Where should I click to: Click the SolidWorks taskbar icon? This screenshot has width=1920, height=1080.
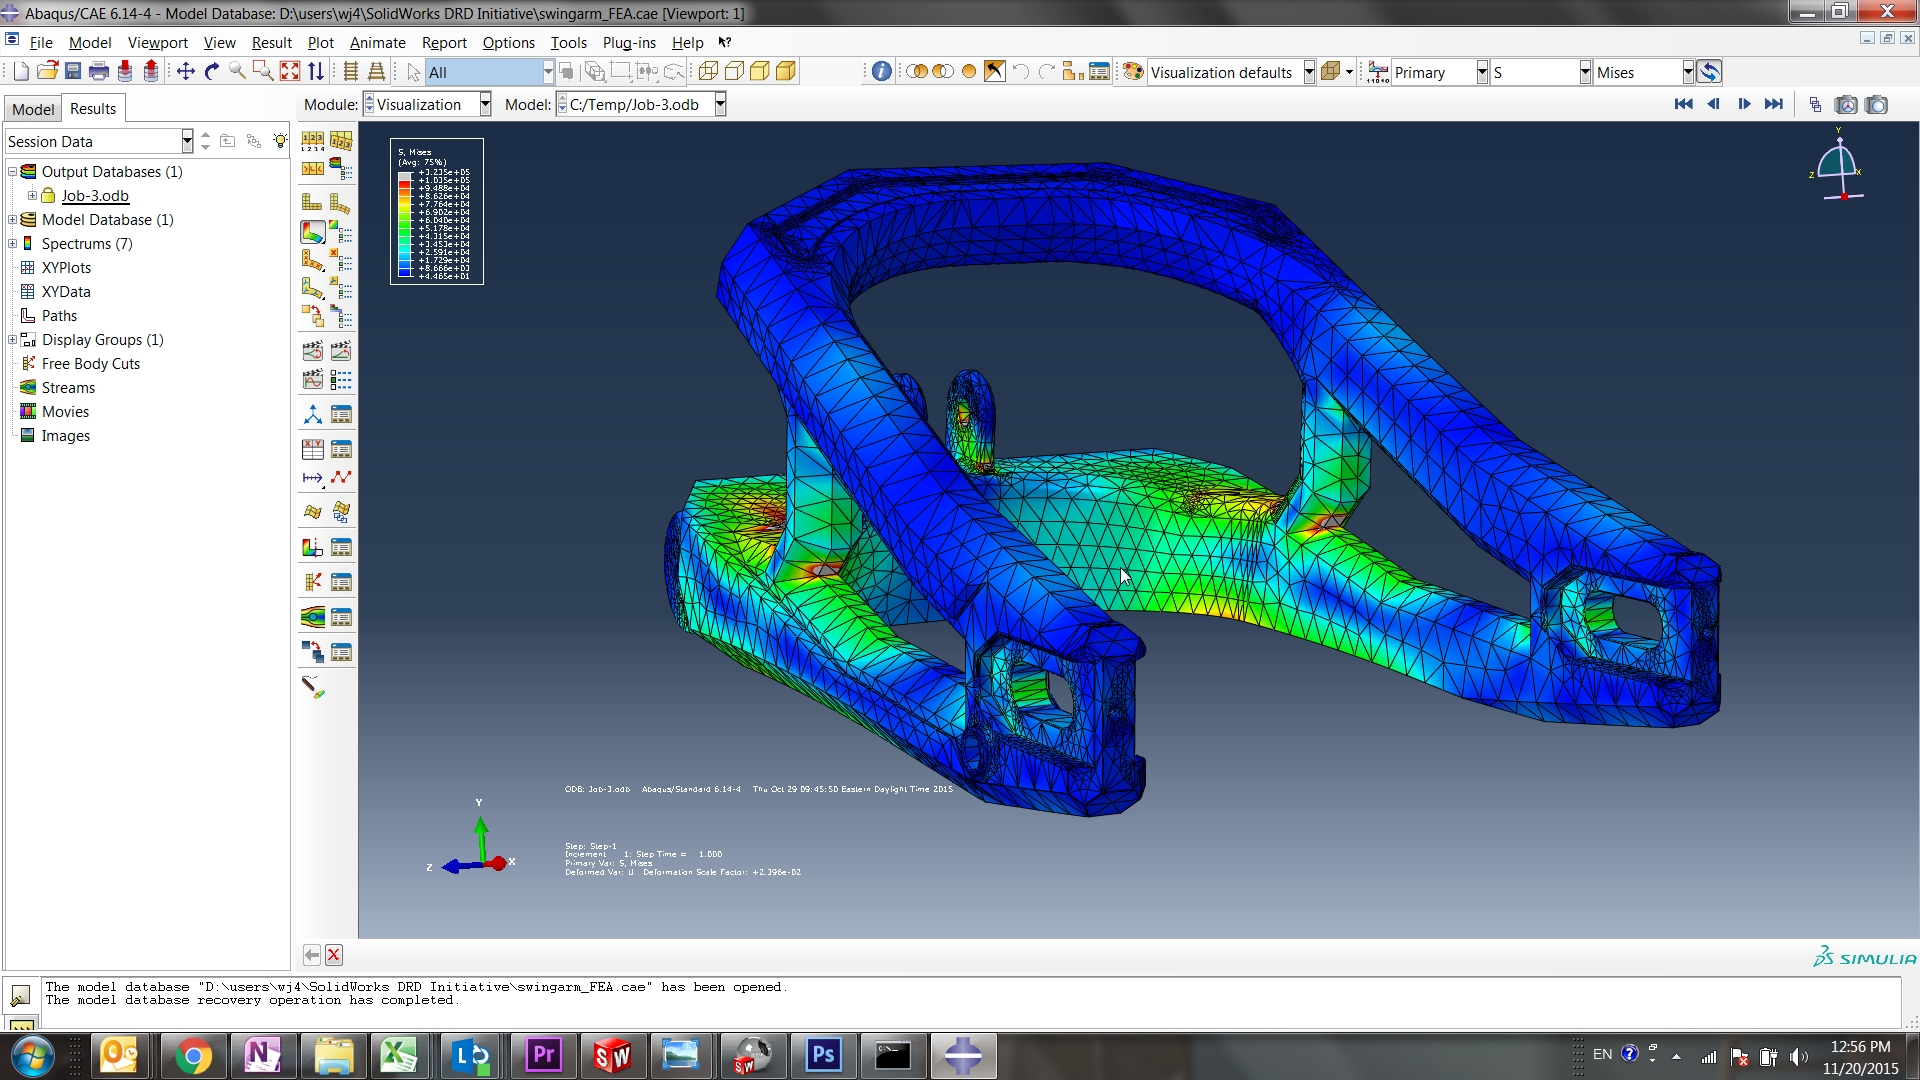point(612,1055)
